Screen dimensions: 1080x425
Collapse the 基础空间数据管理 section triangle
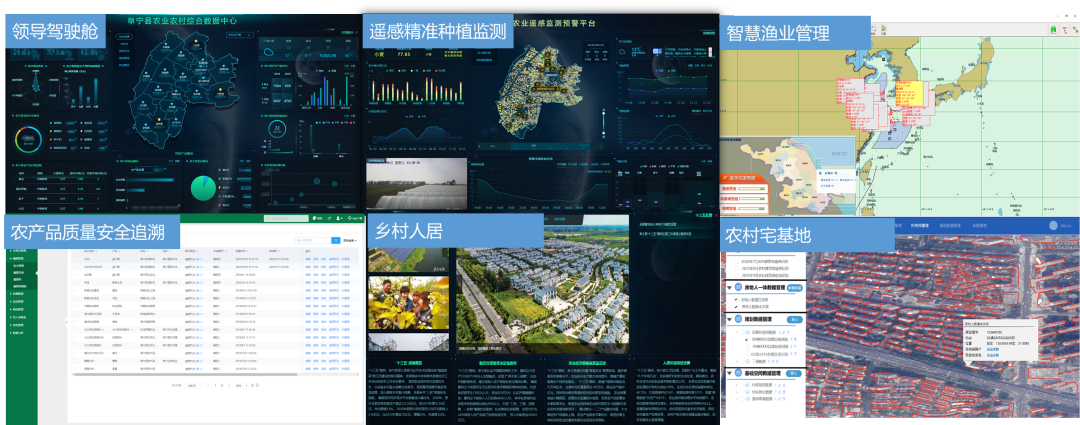(730, 373)
